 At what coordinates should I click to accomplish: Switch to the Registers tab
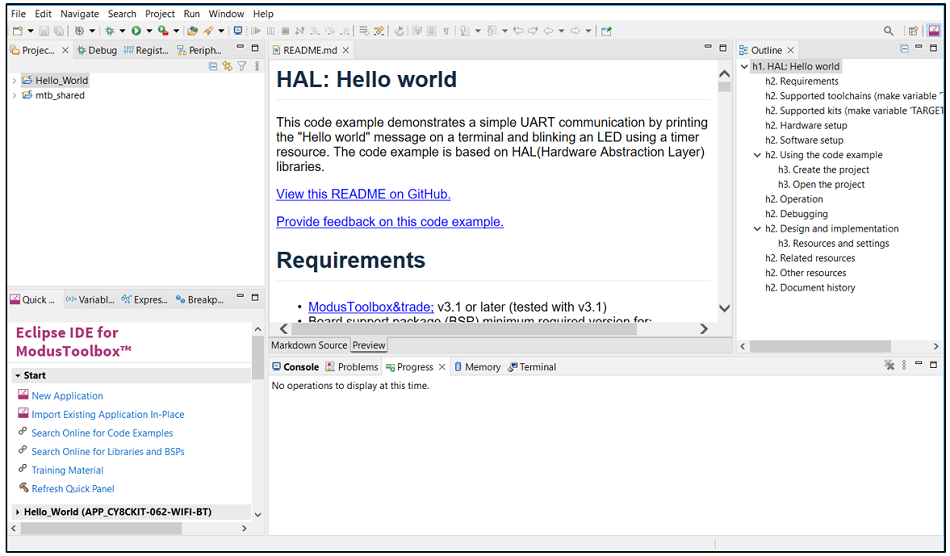point(146,50)
